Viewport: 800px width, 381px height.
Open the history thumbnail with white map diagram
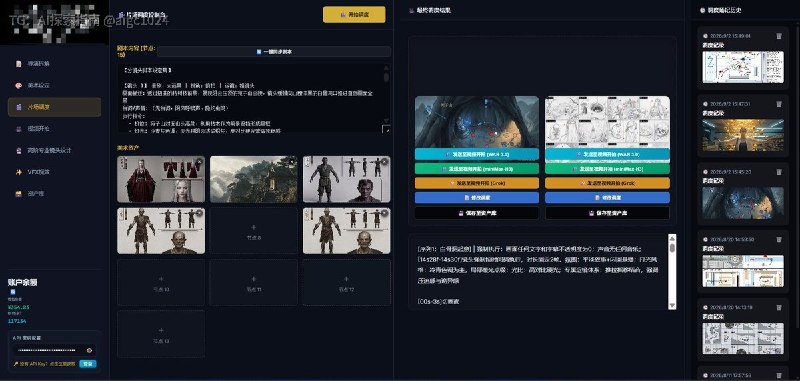click(743, 67)
